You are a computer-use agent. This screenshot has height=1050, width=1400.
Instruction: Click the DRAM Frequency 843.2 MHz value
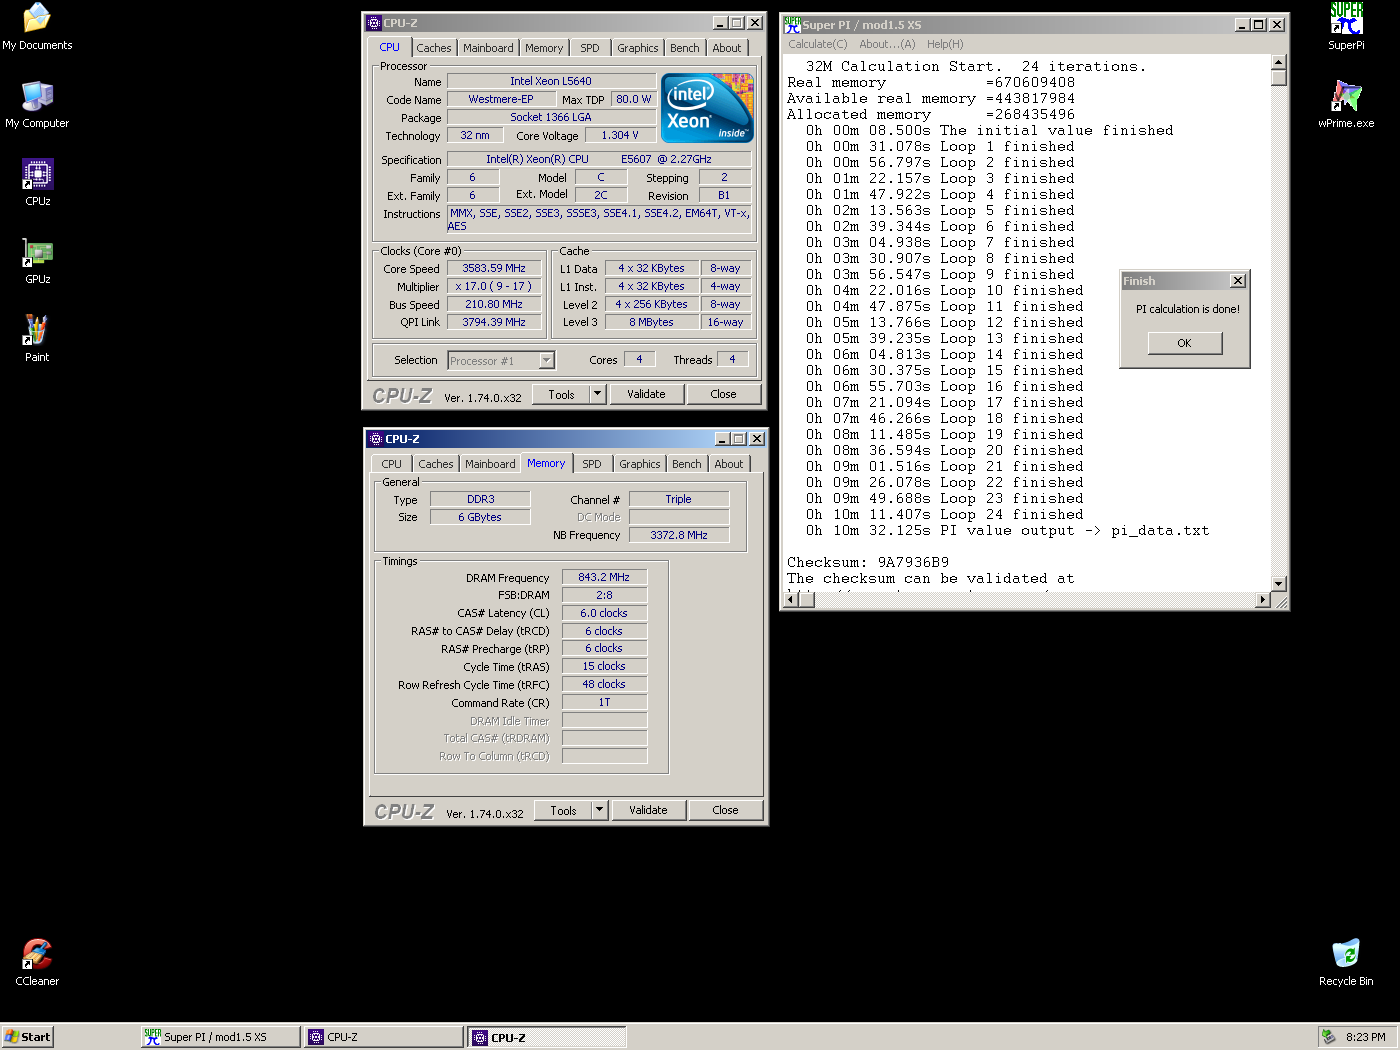[x=604, y=577]
